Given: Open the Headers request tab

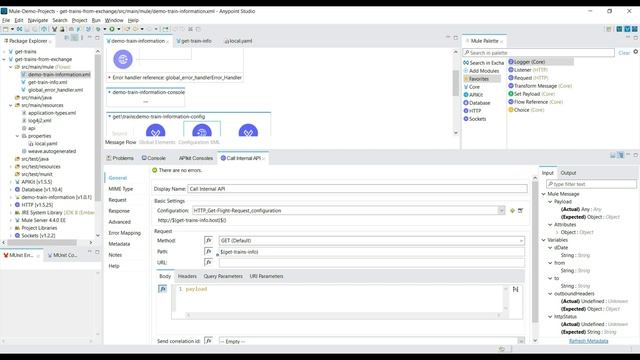Looking at the screenshot, I should (x=187, y=276).
